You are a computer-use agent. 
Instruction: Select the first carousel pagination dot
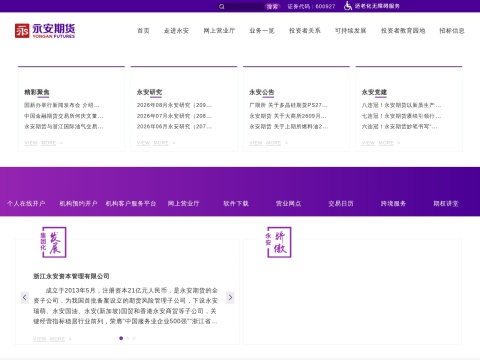click(x=121, y=338)
